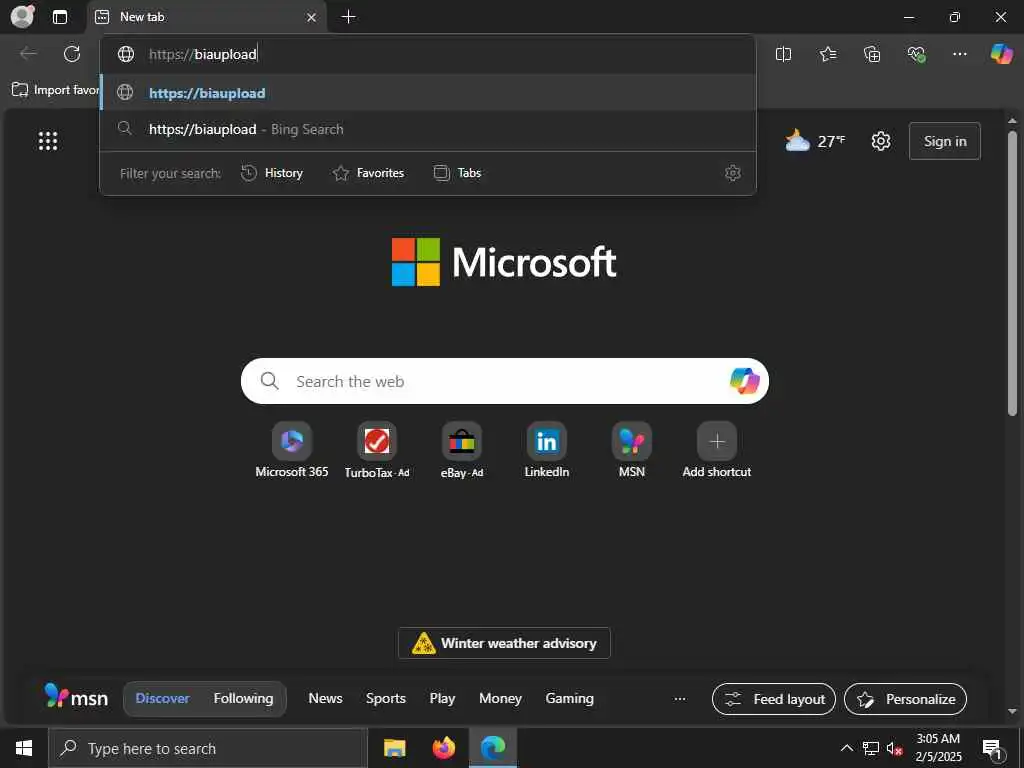Close the New tab tab
1024x768 pixels.
[312, 18]
